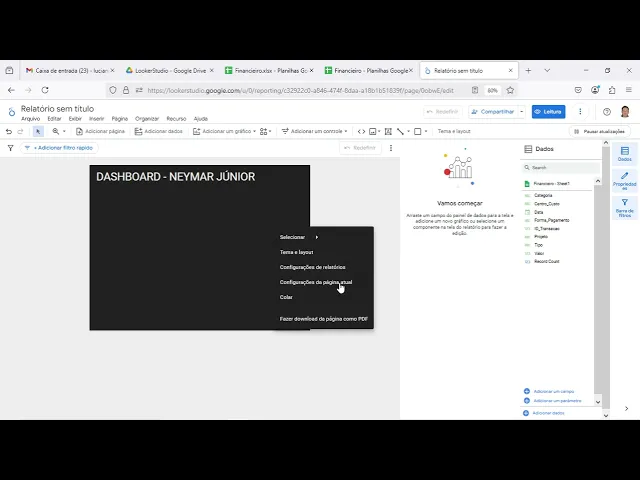Viewport: 640px width, 480px height.
Task: Click the embed URL code icon
Action: (x=361, y=131)
